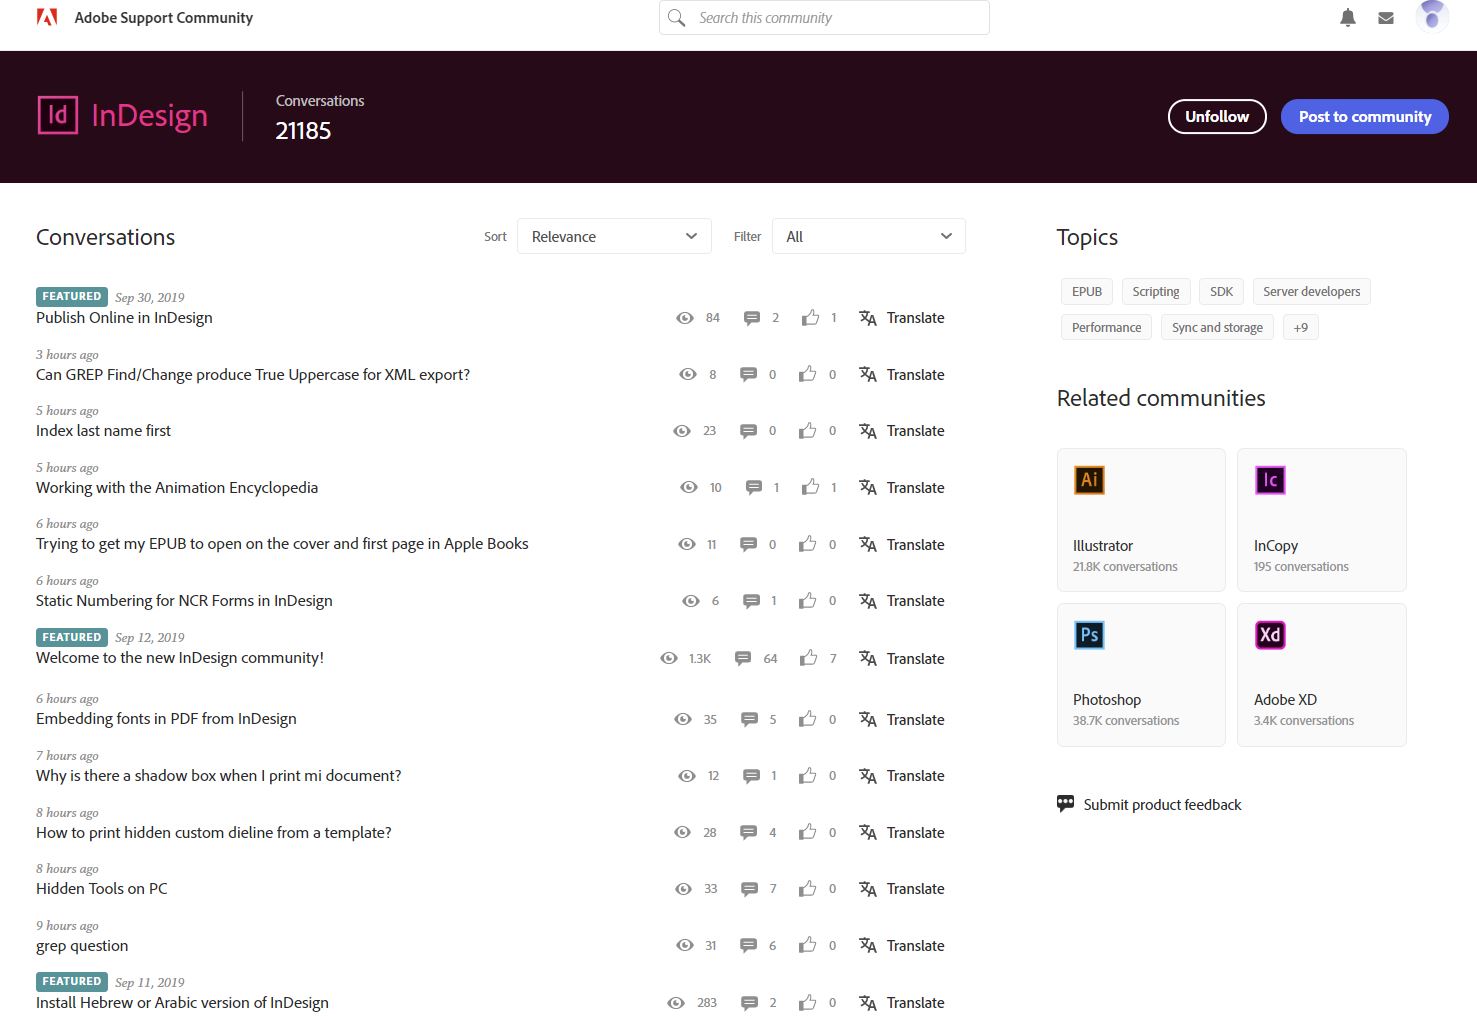Screen dimensions: 1477x1016
Task: Like the Welcome to the new InDesign community post
Action: tap(808, 658)
